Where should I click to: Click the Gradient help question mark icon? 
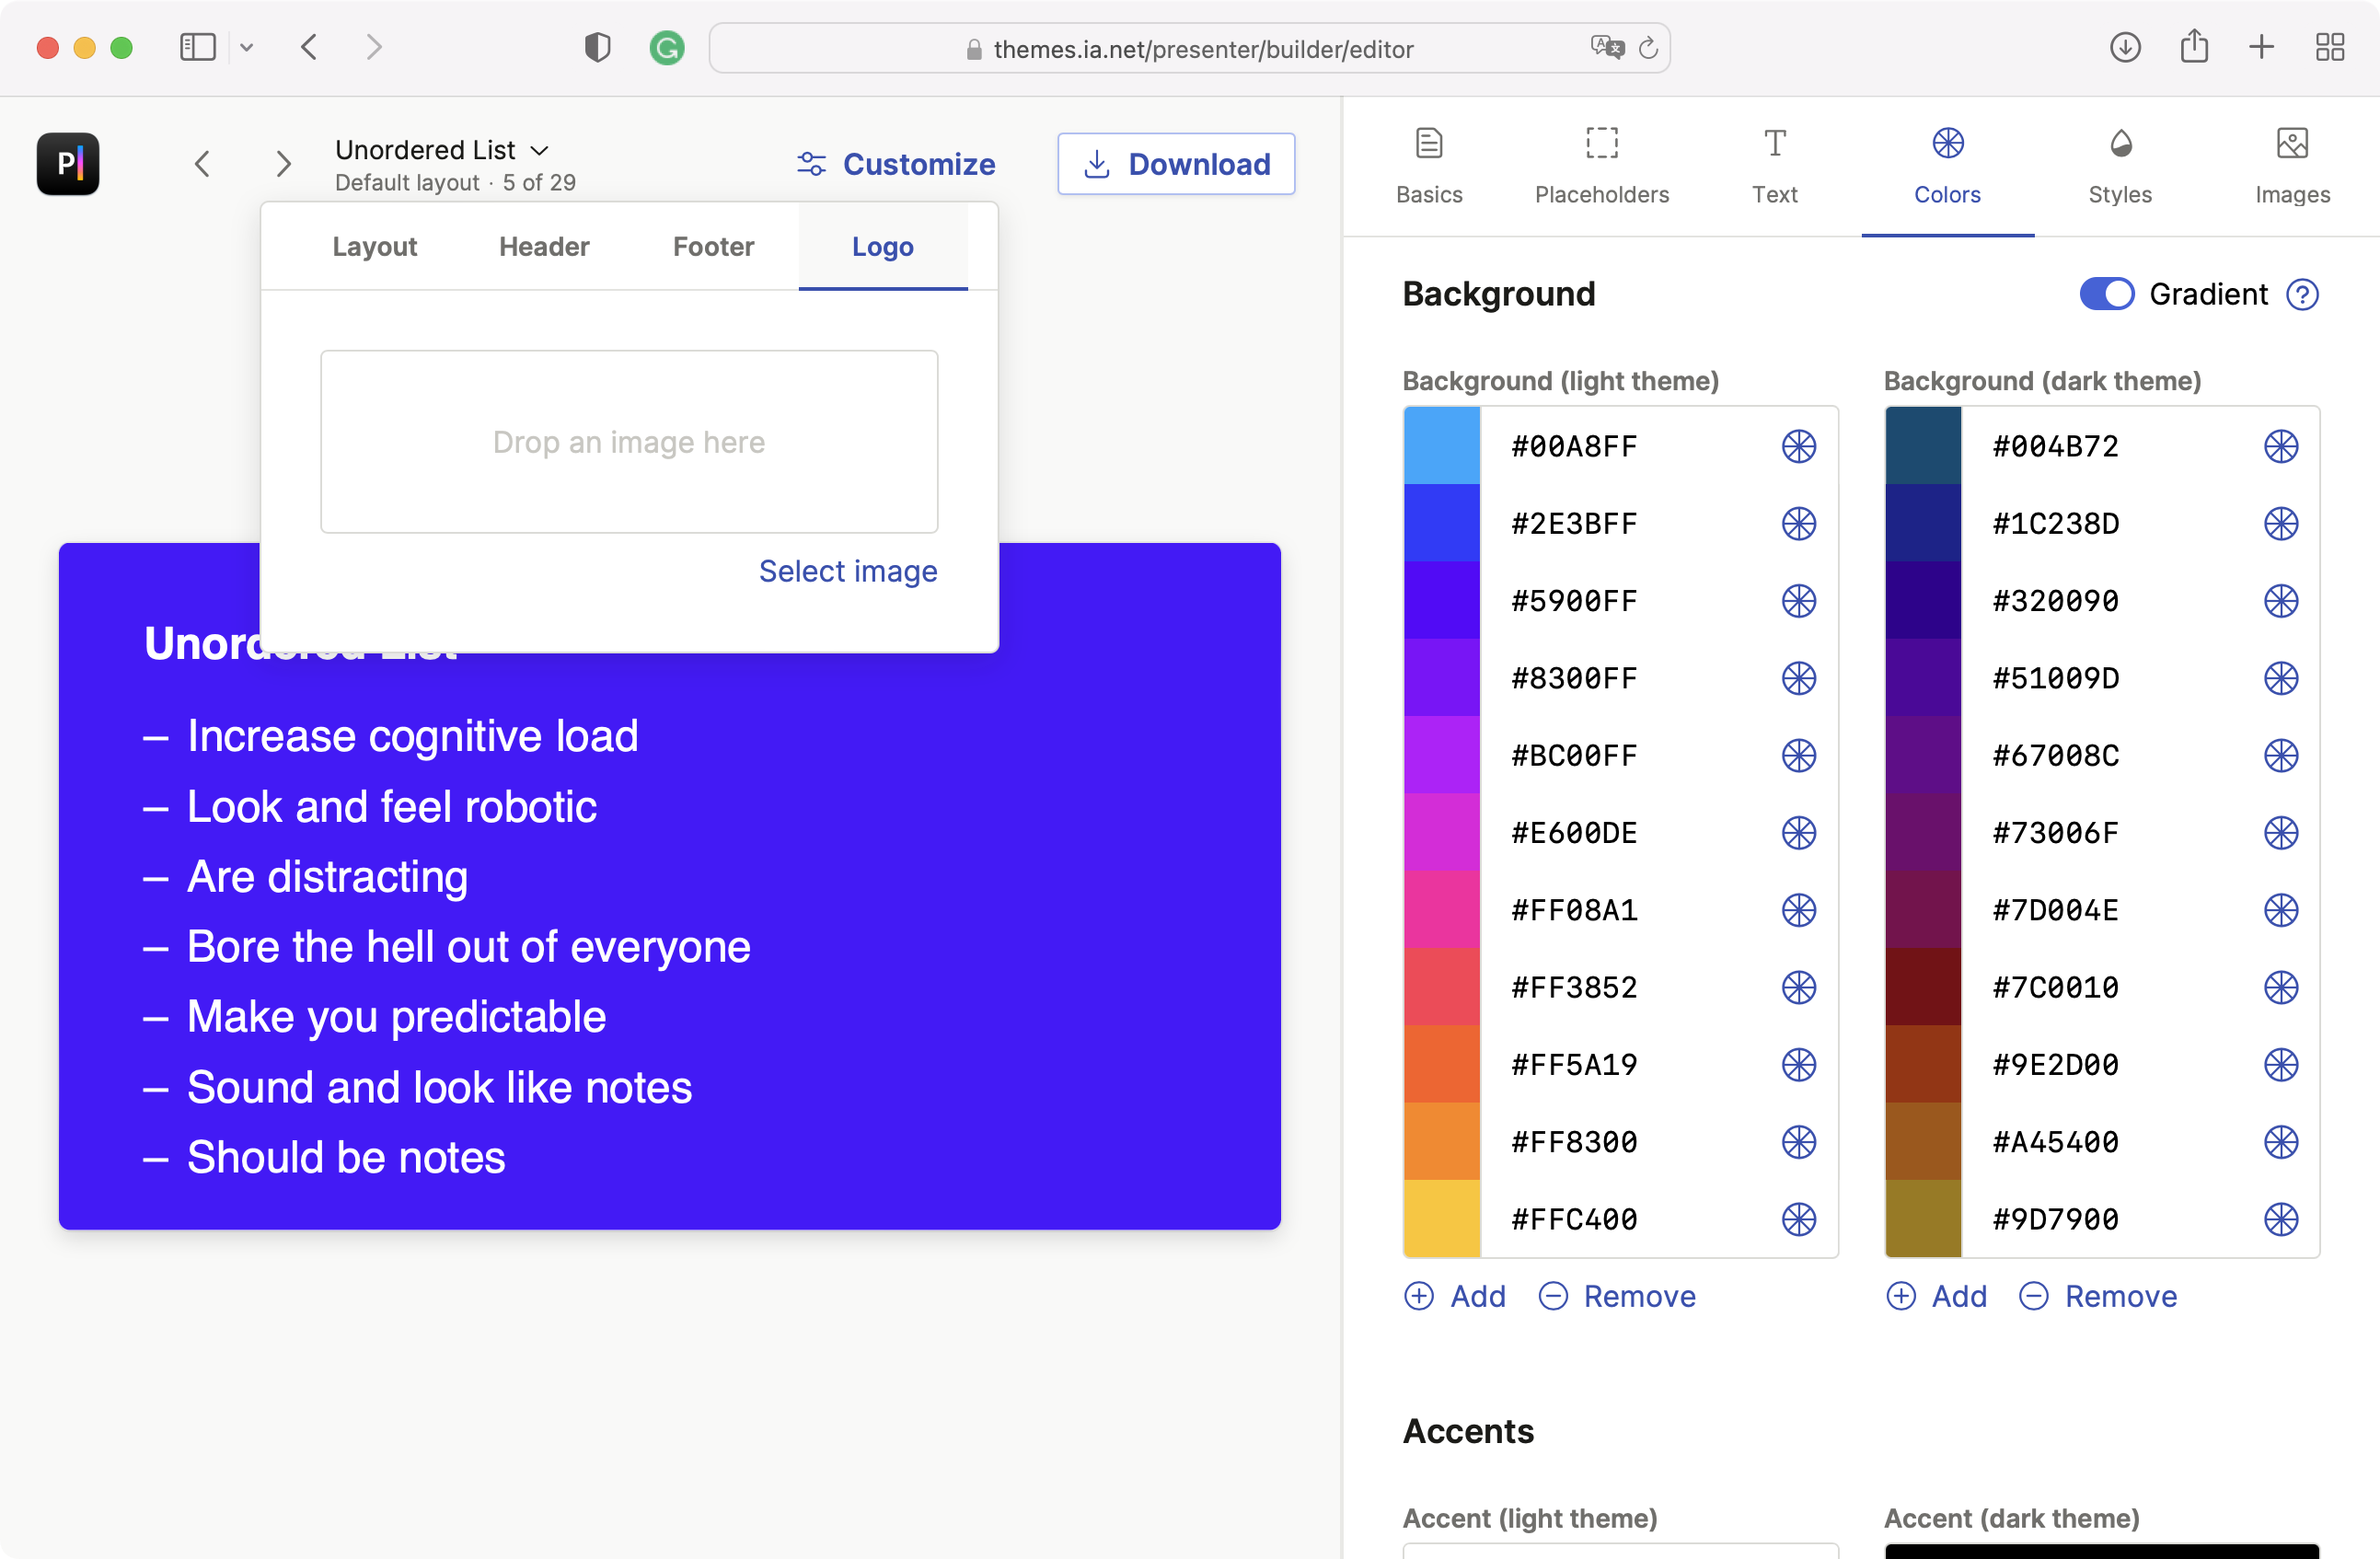(2302, 295)
